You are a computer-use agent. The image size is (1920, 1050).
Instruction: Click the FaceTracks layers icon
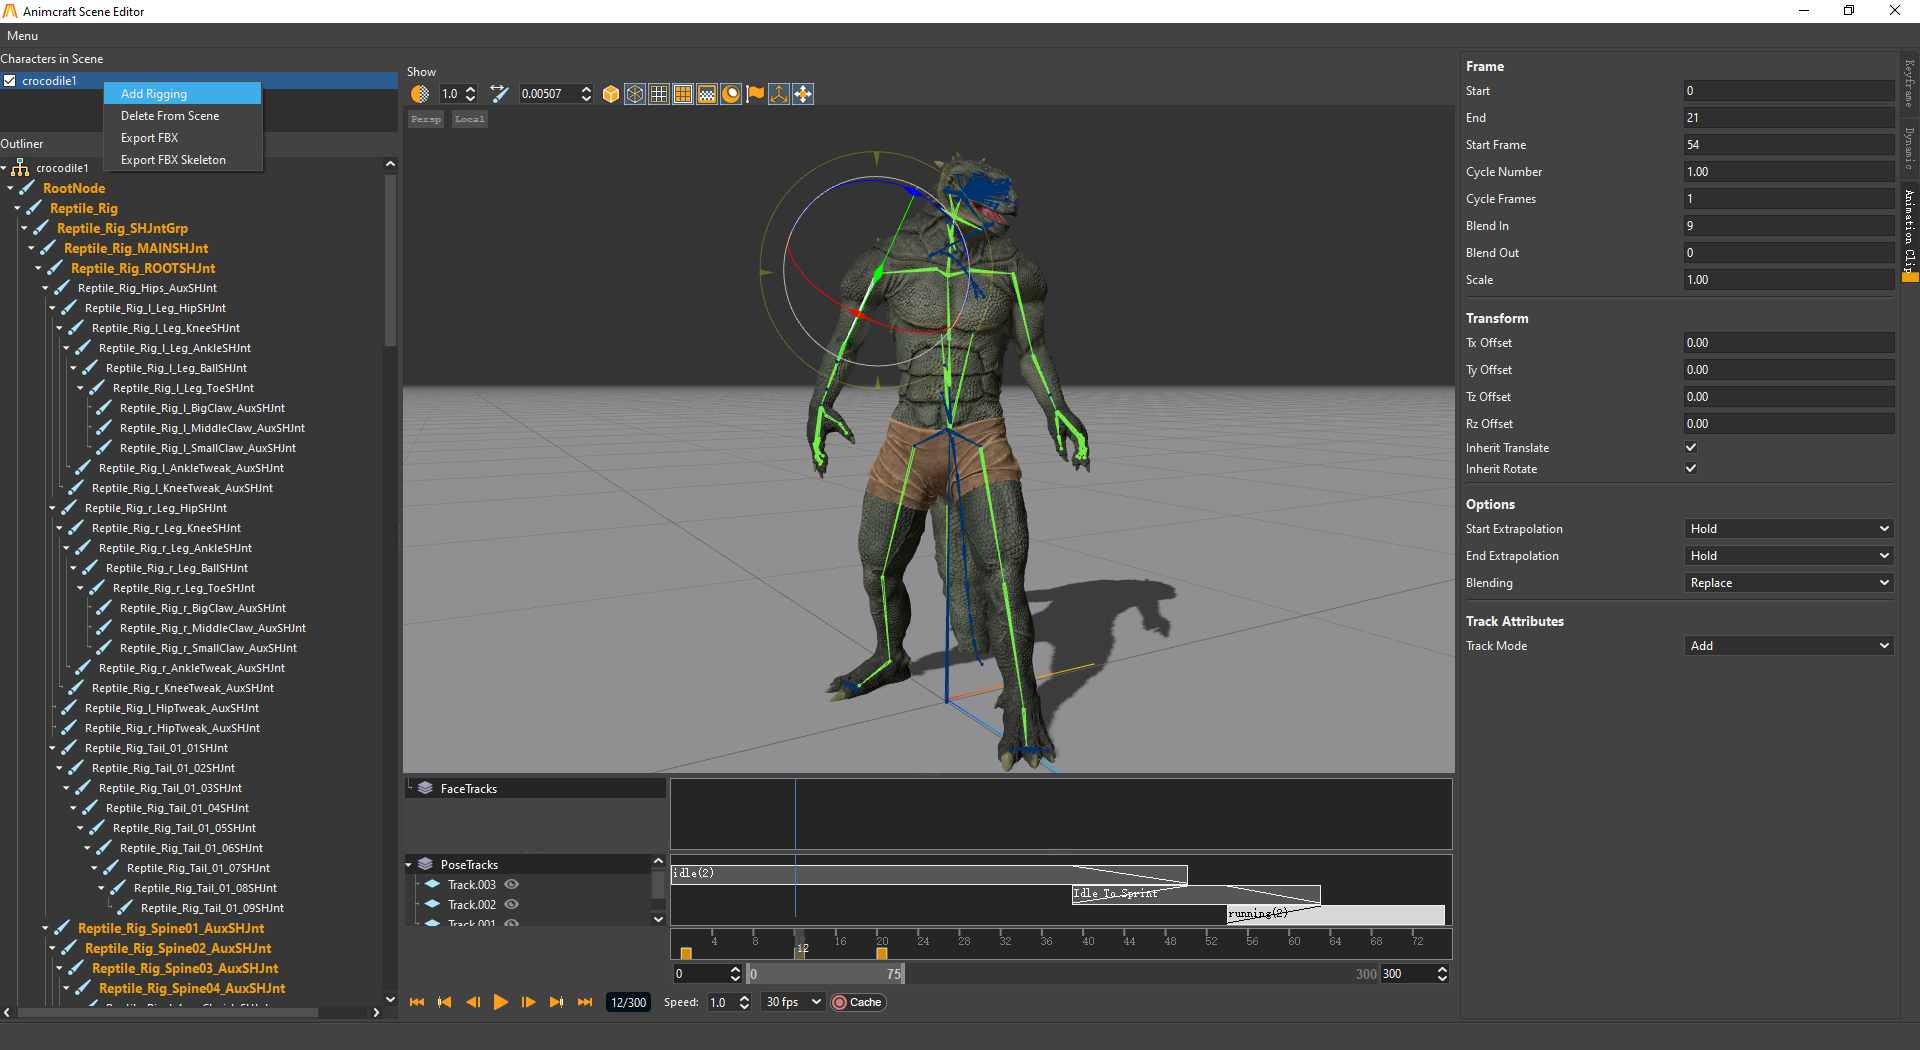[425, 788]
